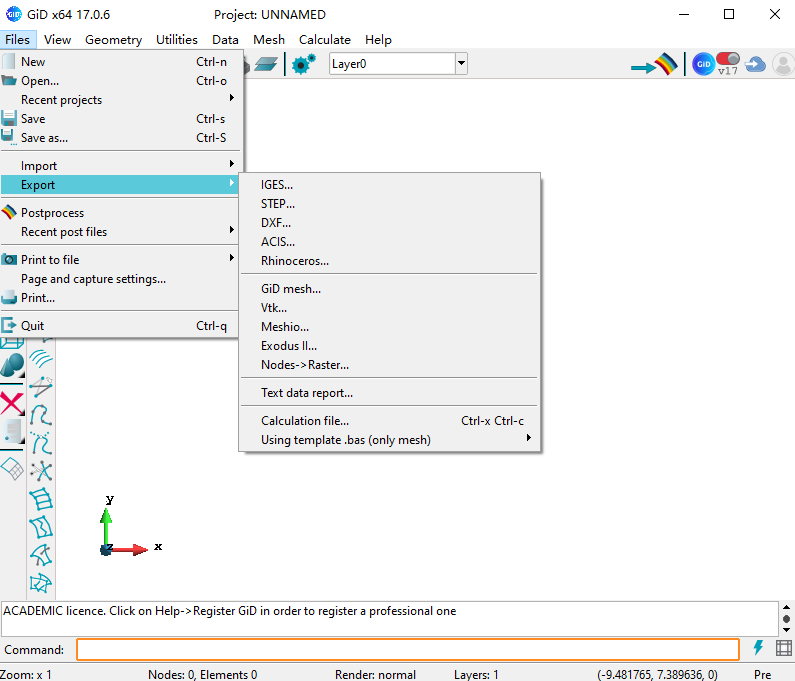Export via Meshio...

click(389, 327)
